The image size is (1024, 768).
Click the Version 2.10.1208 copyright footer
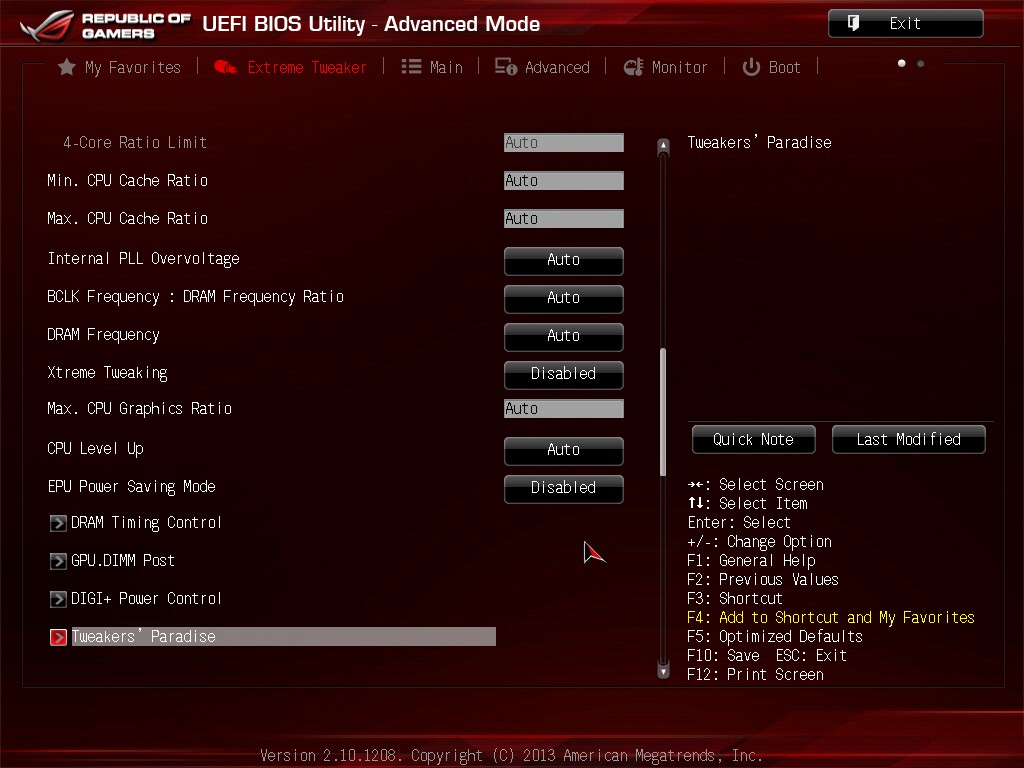(x=511, y=756)
